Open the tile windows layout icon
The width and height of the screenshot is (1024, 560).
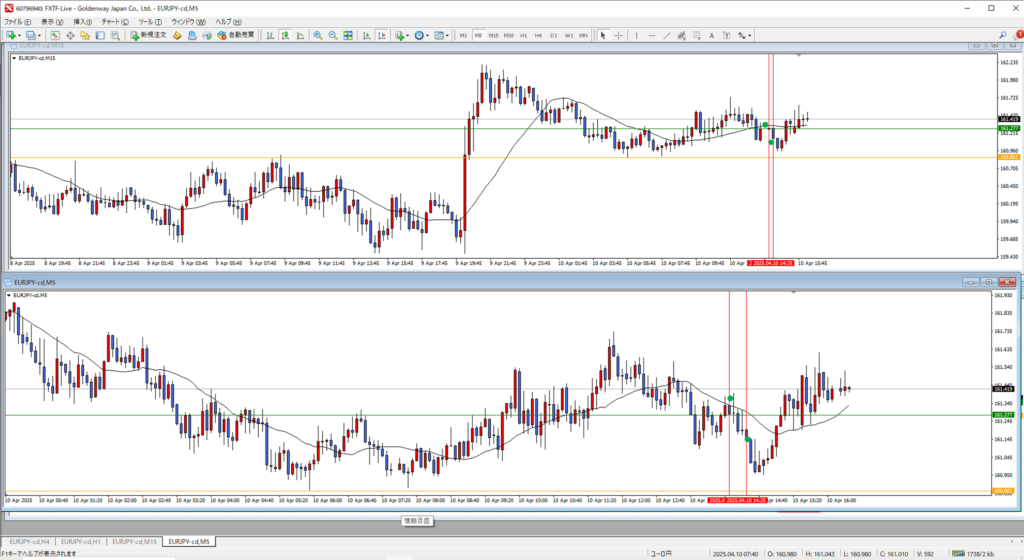pyautogui.click(x=349, y=35)
